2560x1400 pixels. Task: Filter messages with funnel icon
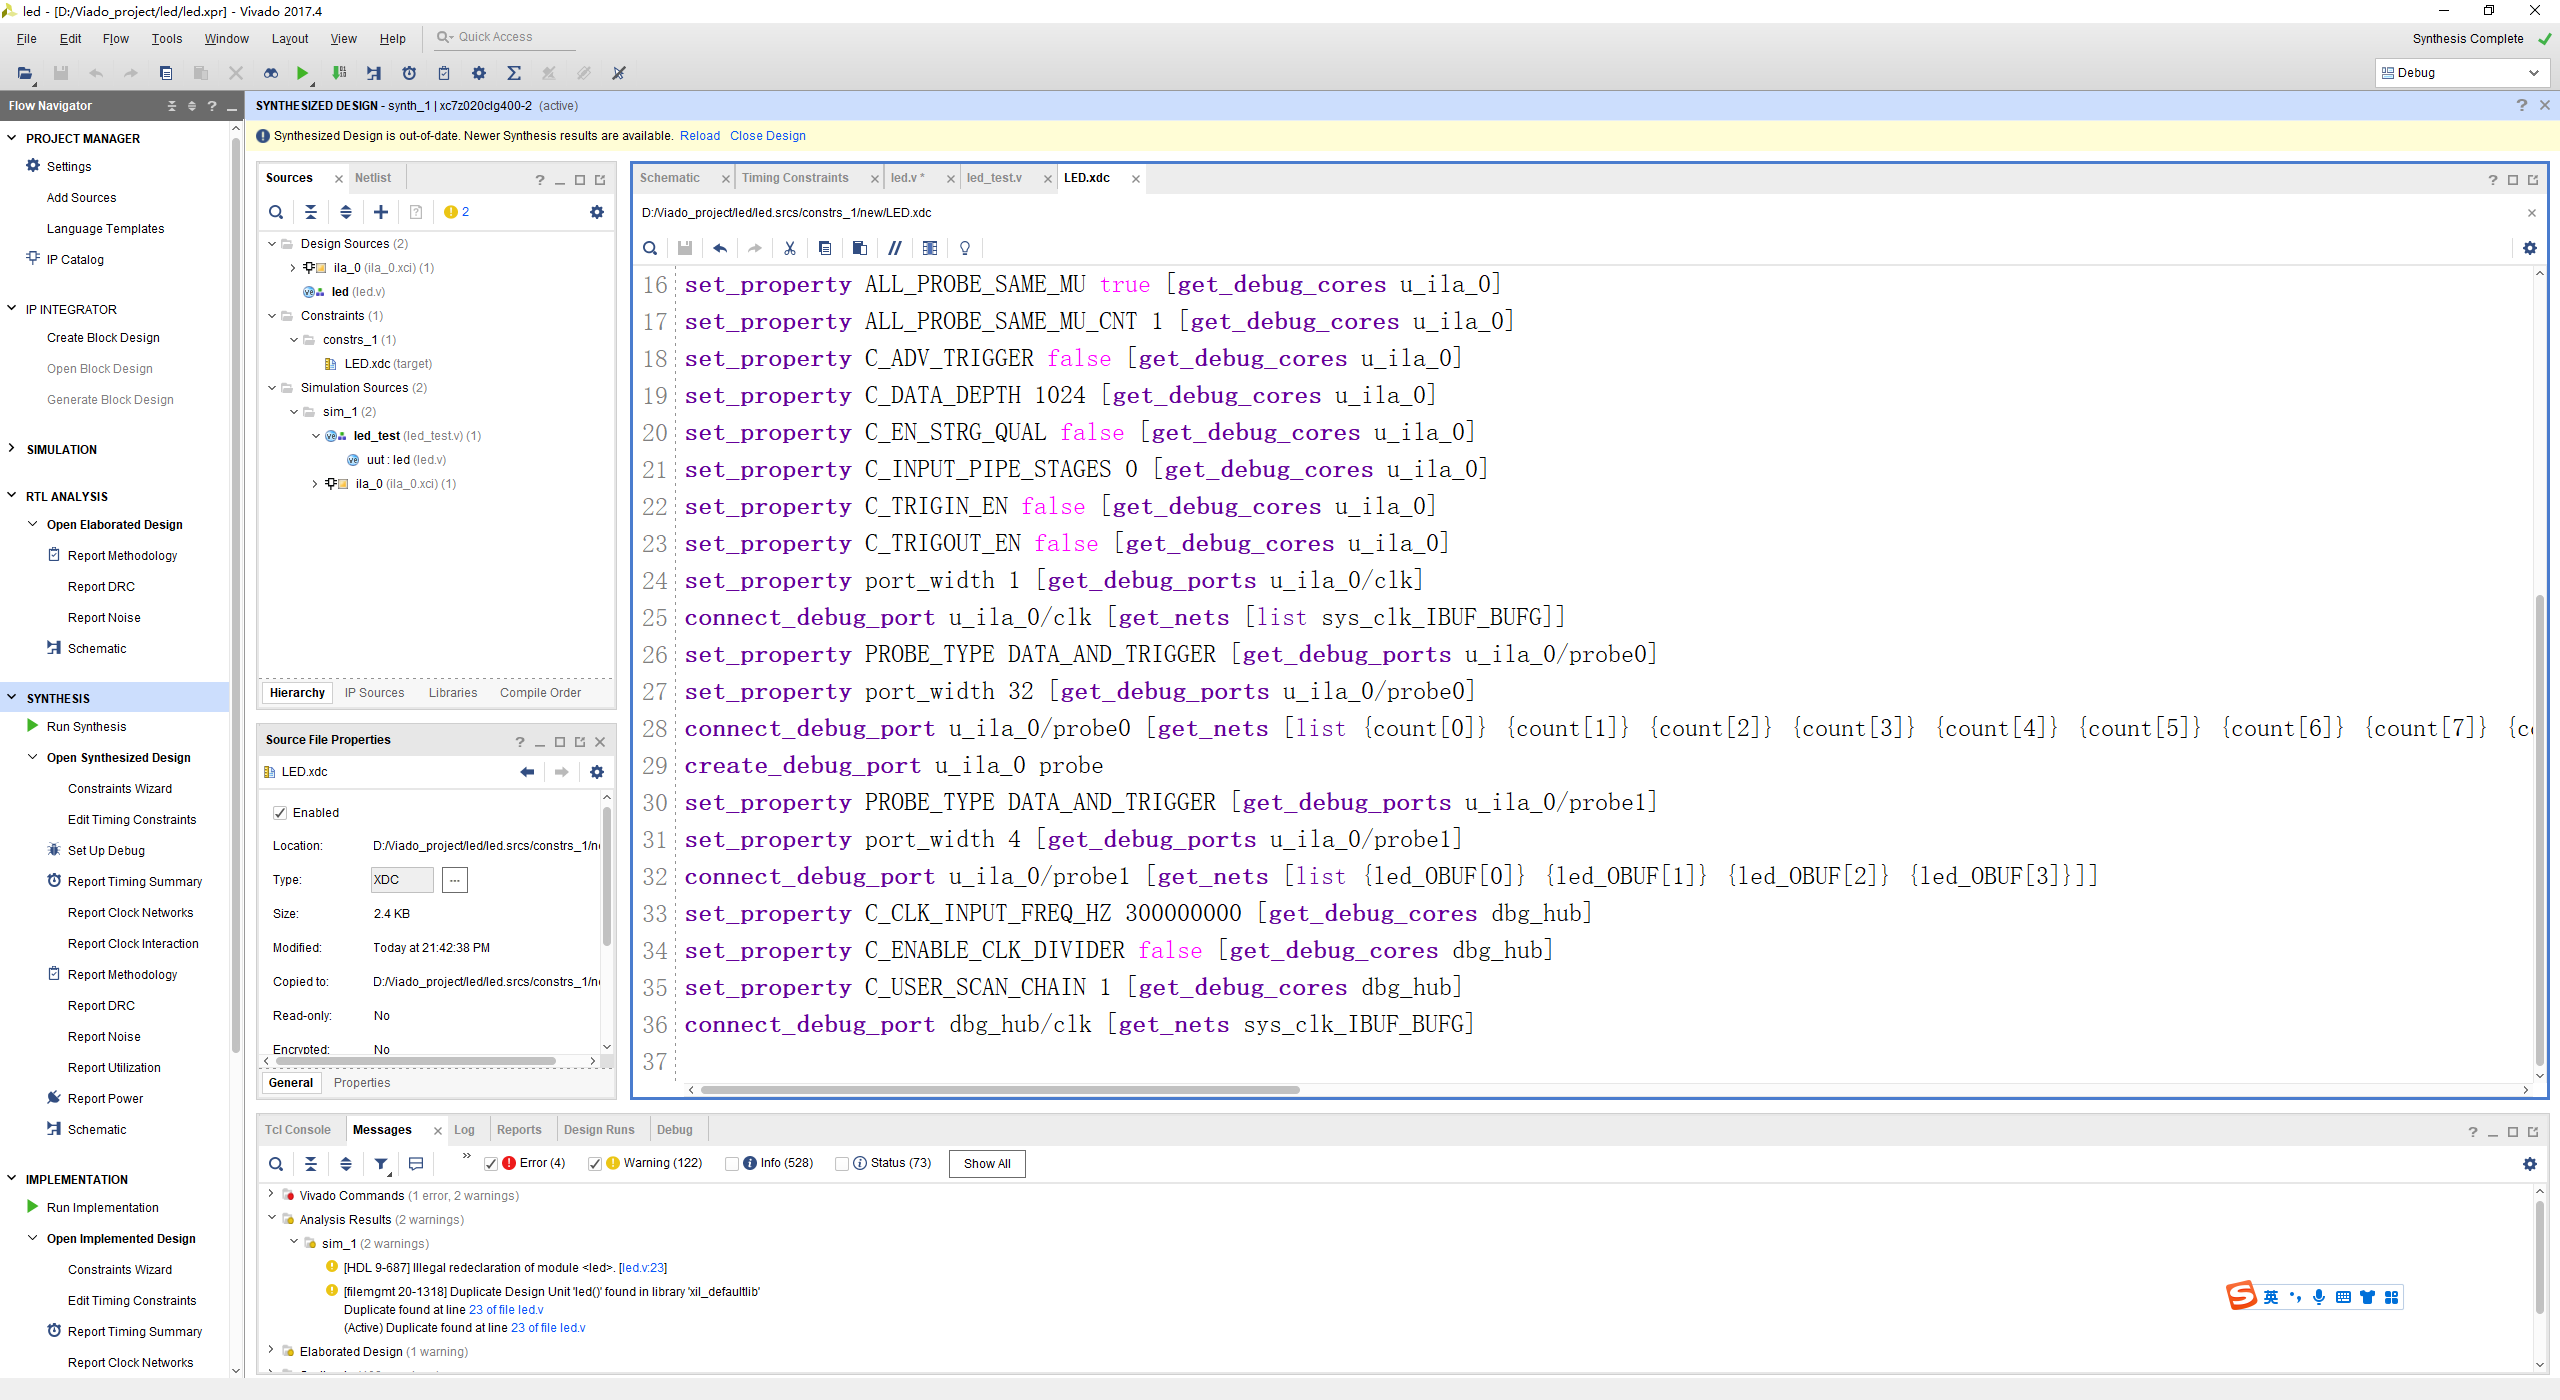pyautogui.click(x=381, y=1164)
